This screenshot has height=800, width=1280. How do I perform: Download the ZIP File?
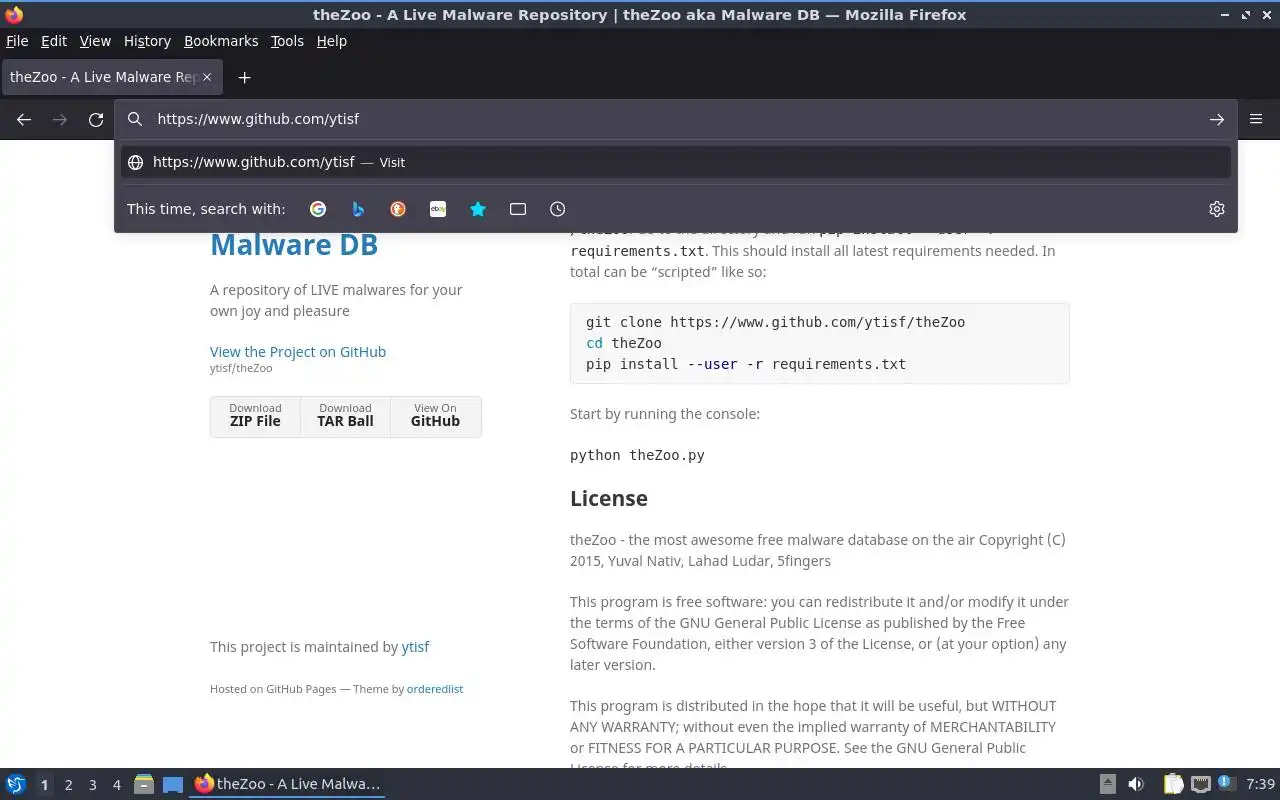click(255, 416)
